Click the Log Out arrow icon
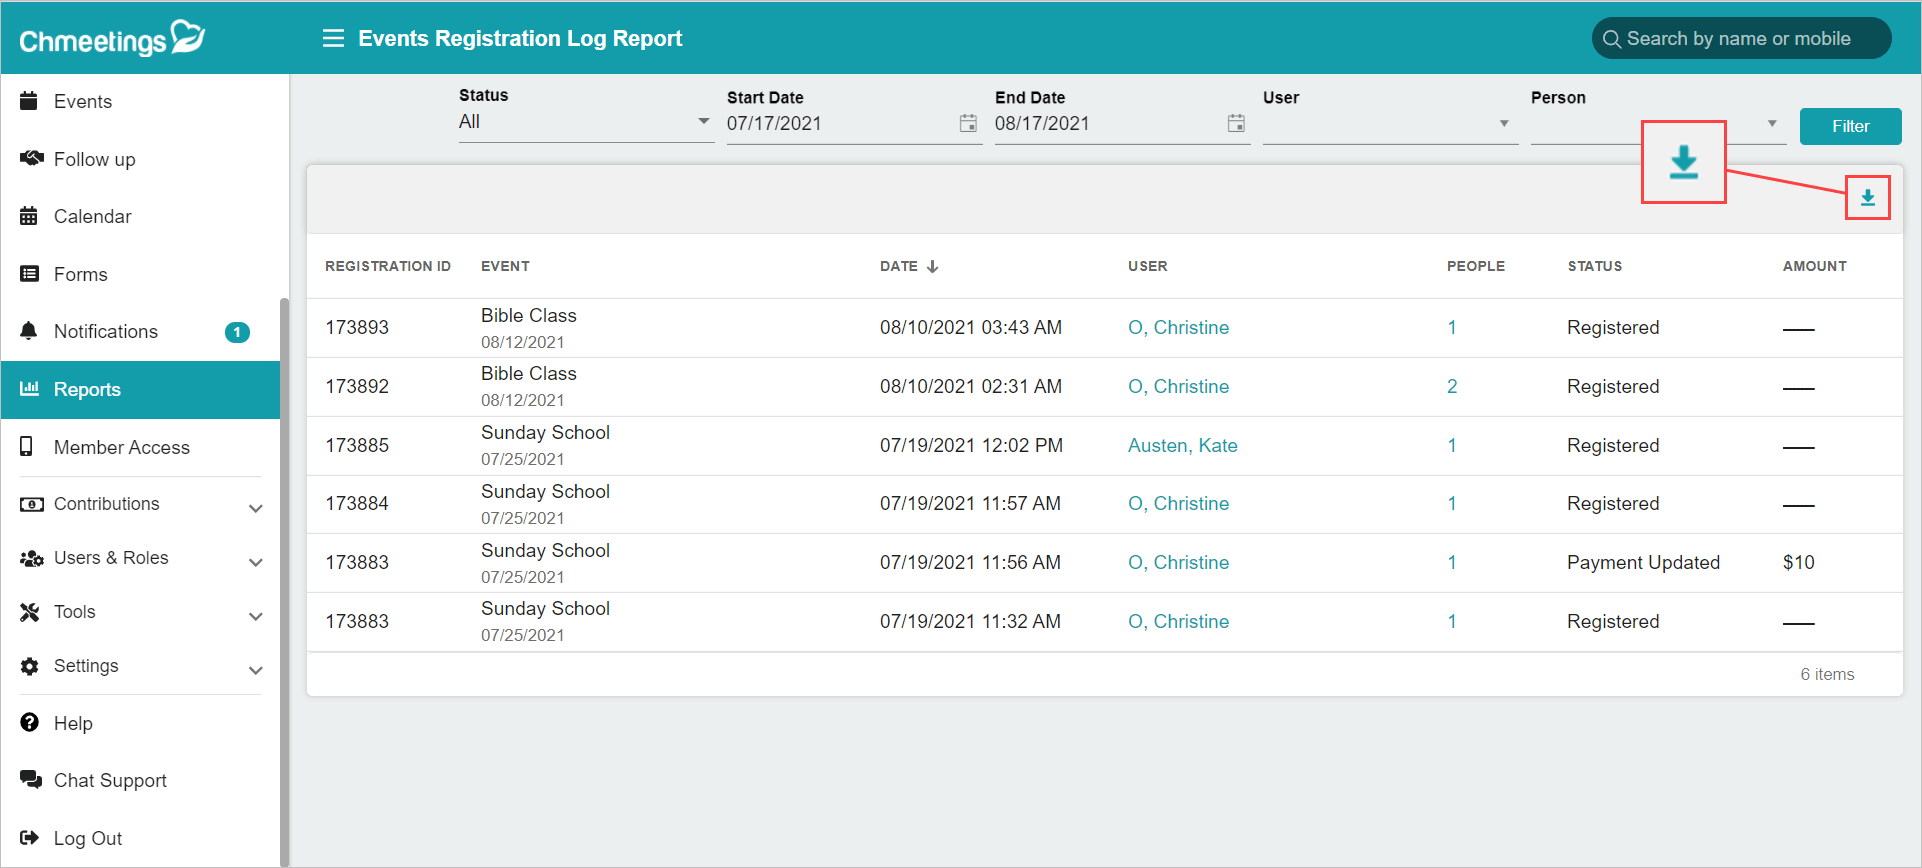Image resolution: width=1922 pixels, height=868 pixels. tap(29, 838)
